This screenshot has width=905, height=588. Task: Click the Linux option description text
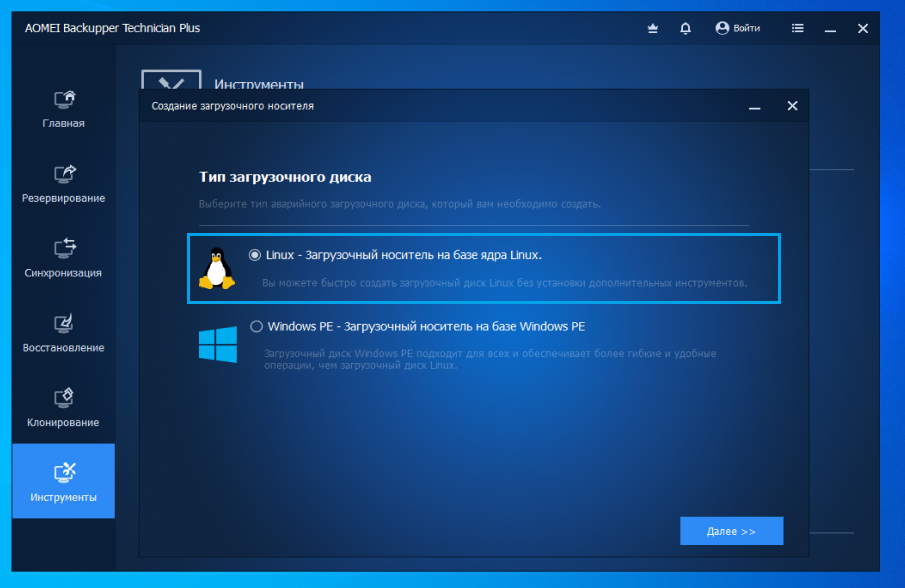pyautogui.click(x=504, y=283)
